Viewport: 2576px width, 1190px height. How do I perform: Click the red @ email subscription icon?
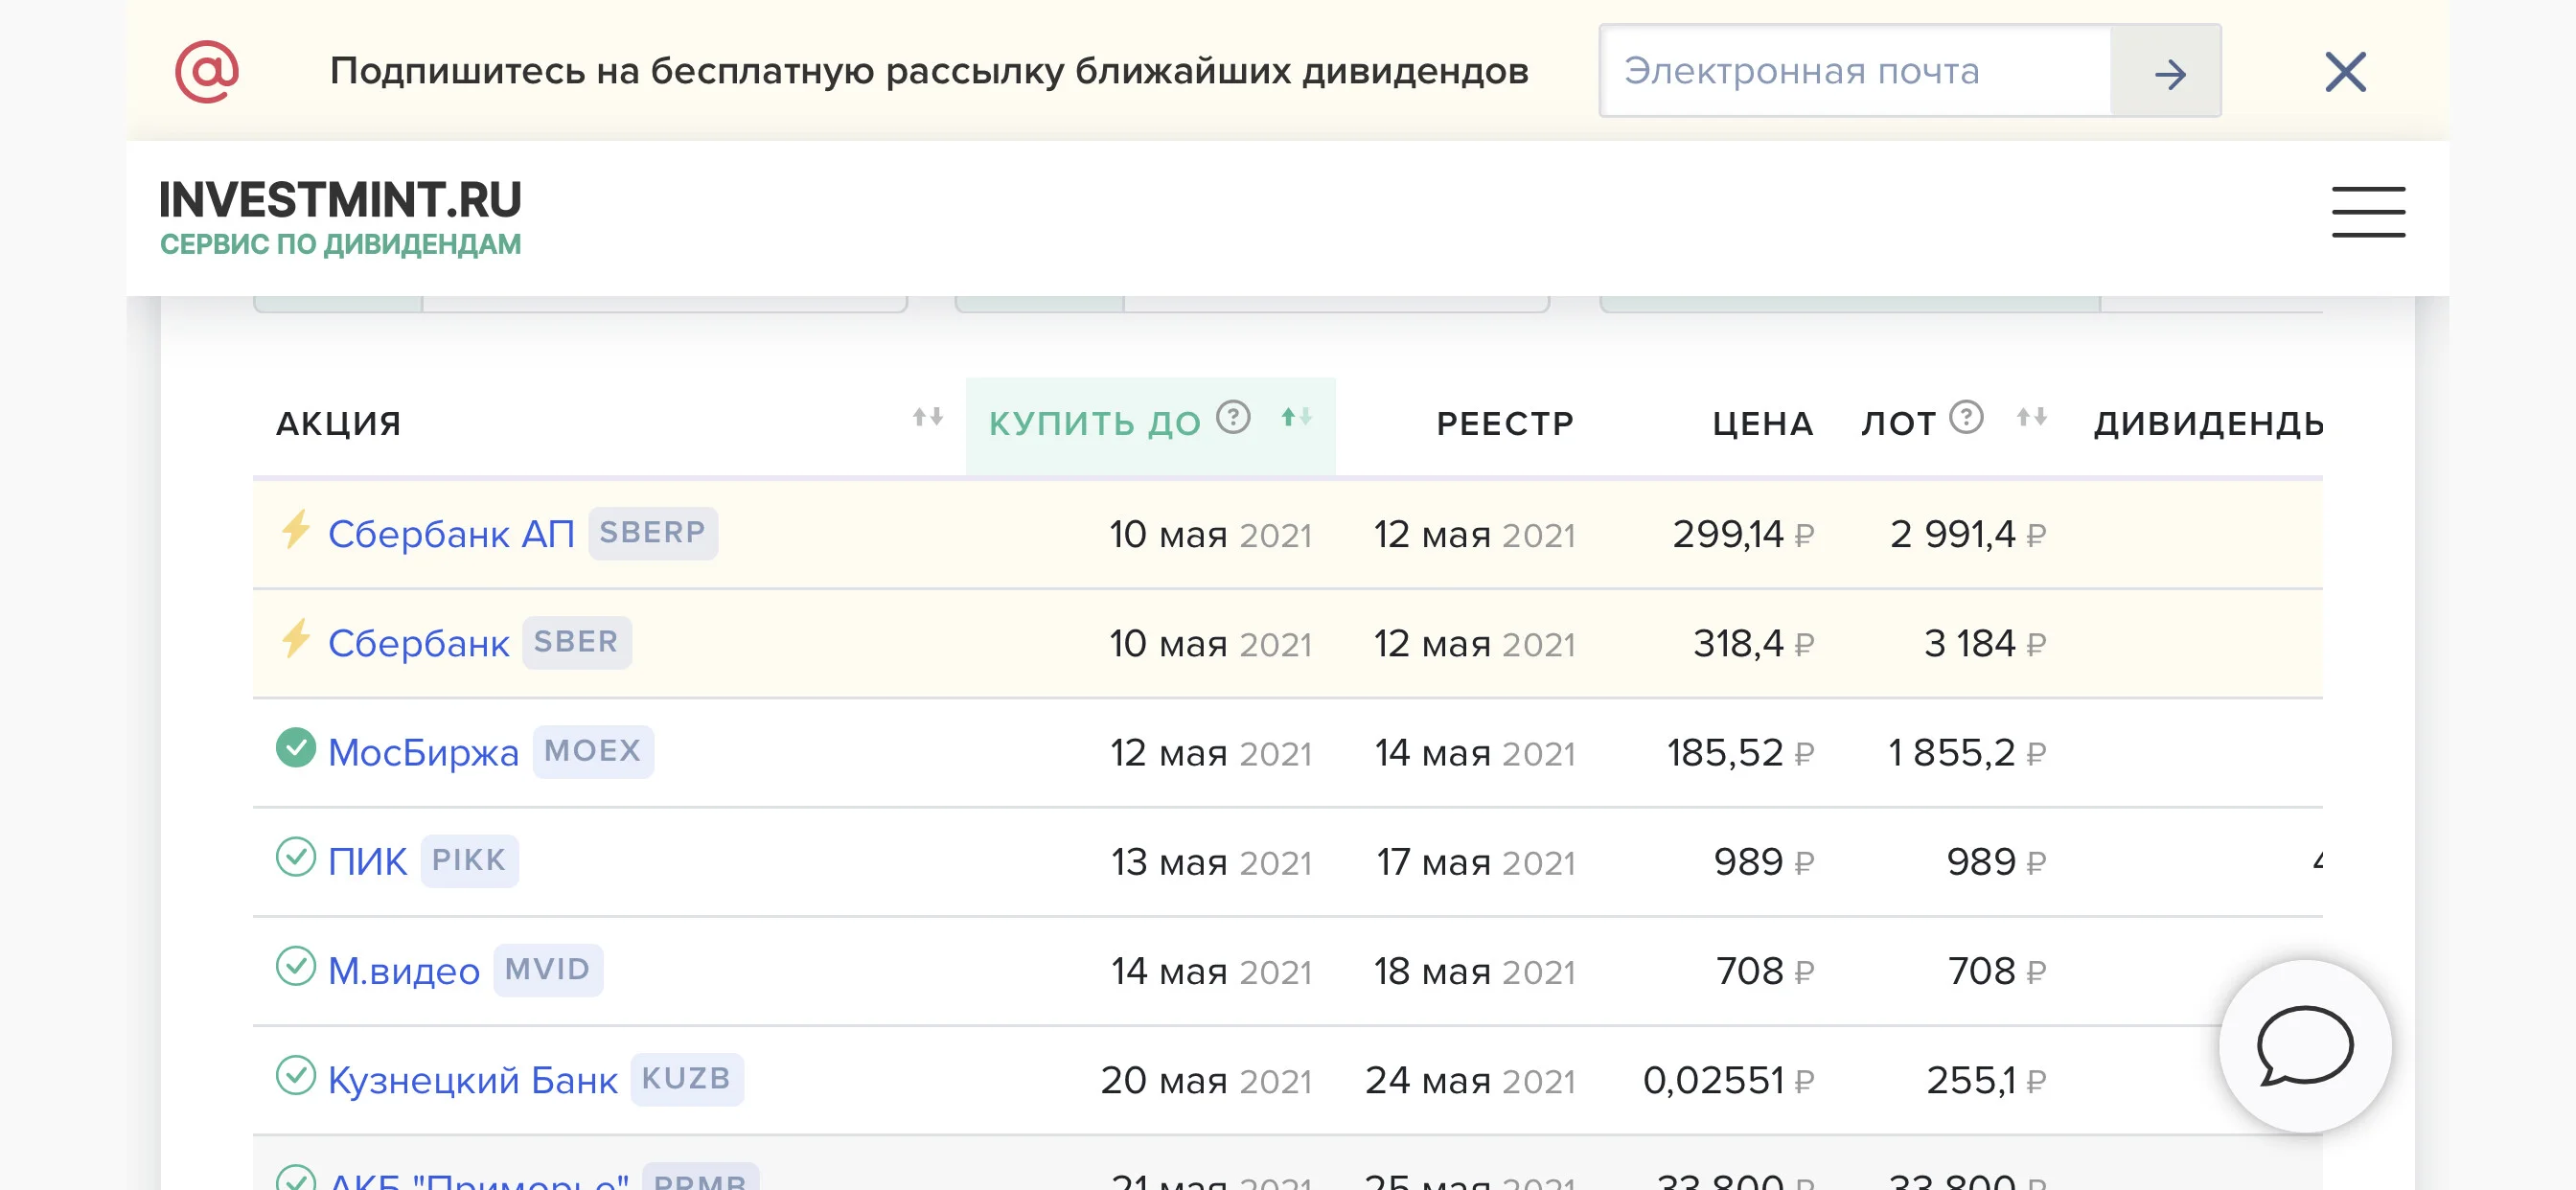tap(207, 71)
